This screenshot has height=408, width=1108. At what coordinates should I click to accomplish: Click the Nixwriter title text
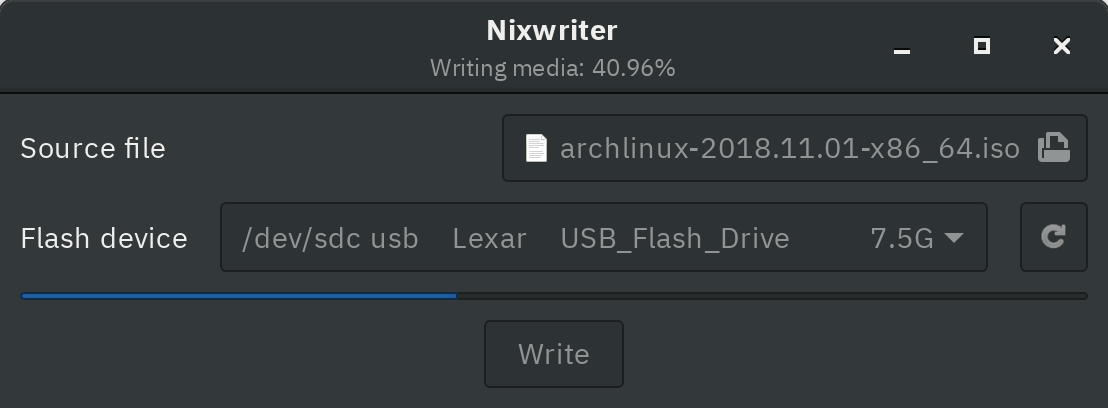click(553, 30)
